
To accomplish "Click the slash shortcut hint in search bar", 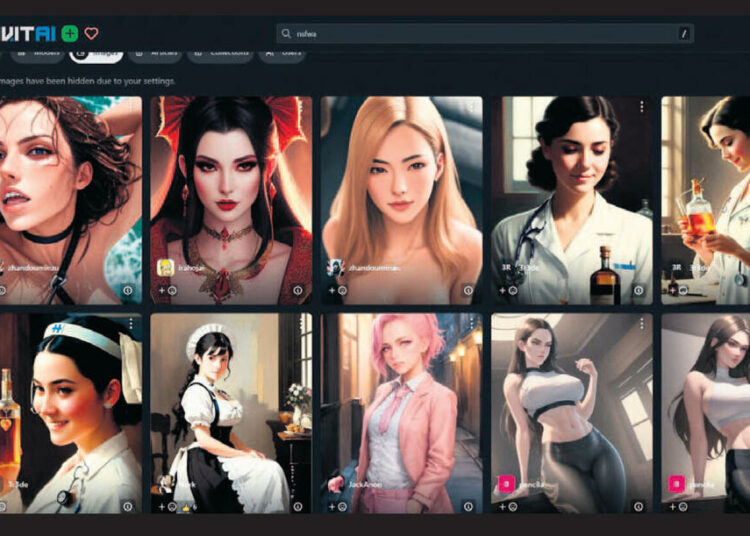I will 684,33.
